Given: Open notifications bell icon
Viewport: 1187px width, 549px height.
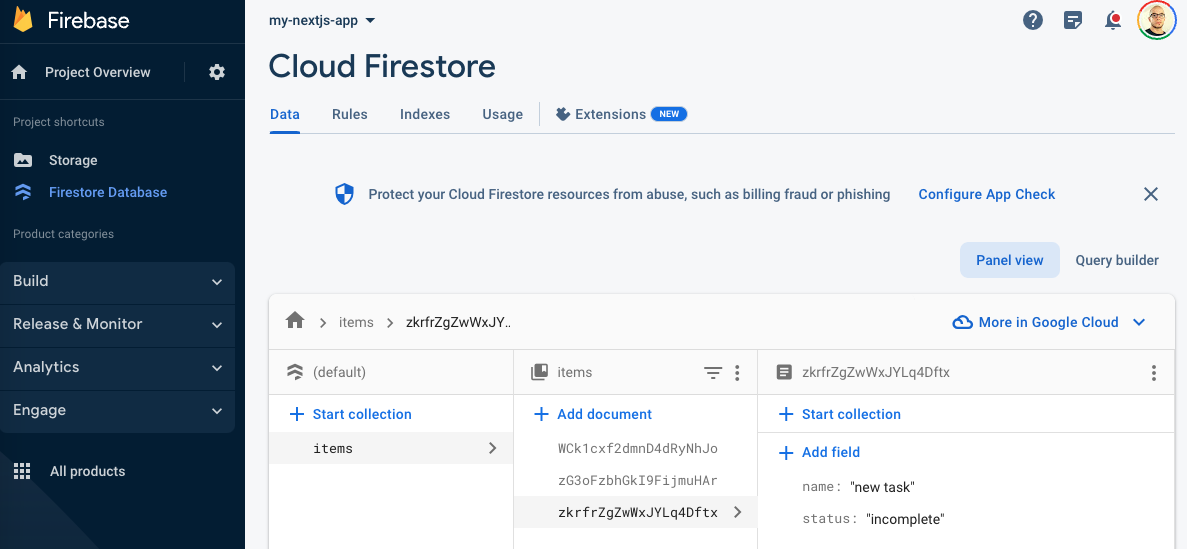Looking at the screenshot, I should click(x=1113, y=20).
